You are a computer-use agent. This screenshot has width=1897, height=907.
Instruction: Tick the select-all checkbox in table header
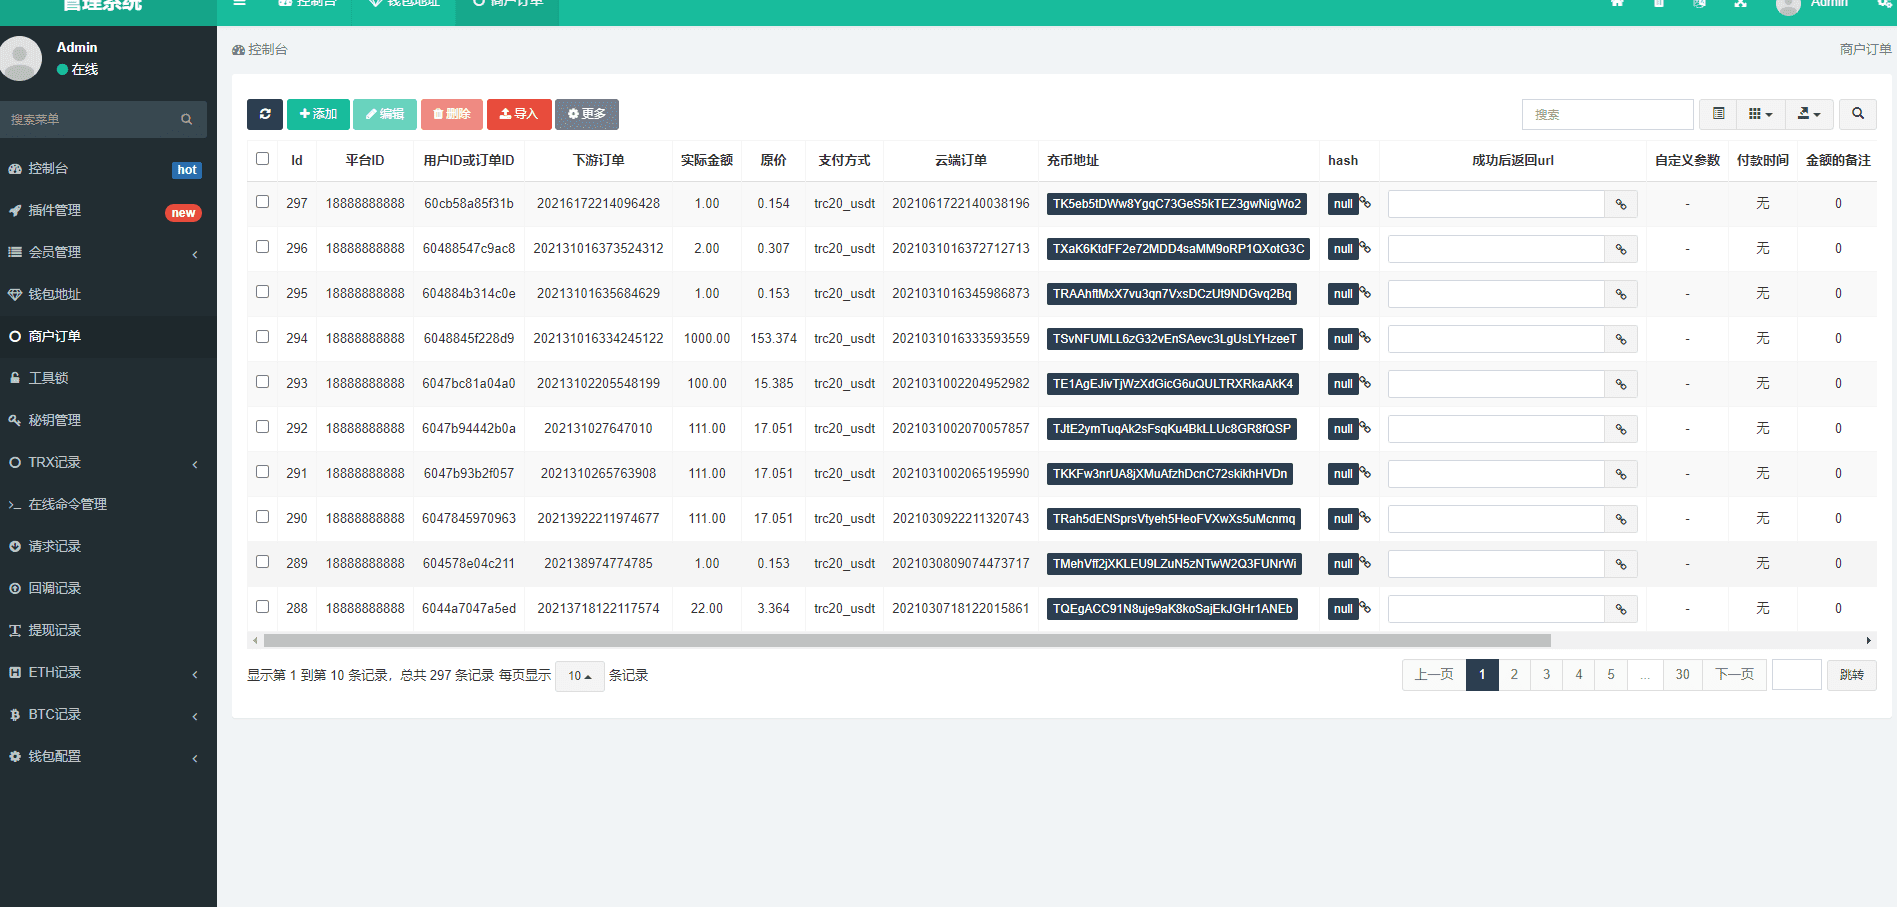(x=262, y=159)
